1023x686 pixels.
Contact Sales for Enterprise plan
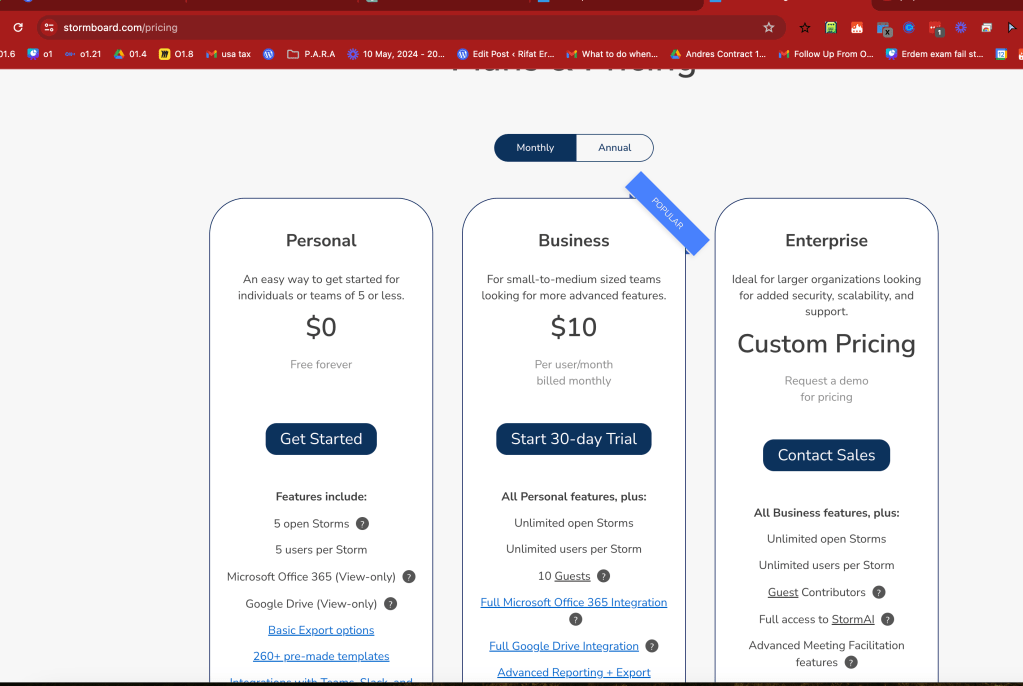pos(826,455)
